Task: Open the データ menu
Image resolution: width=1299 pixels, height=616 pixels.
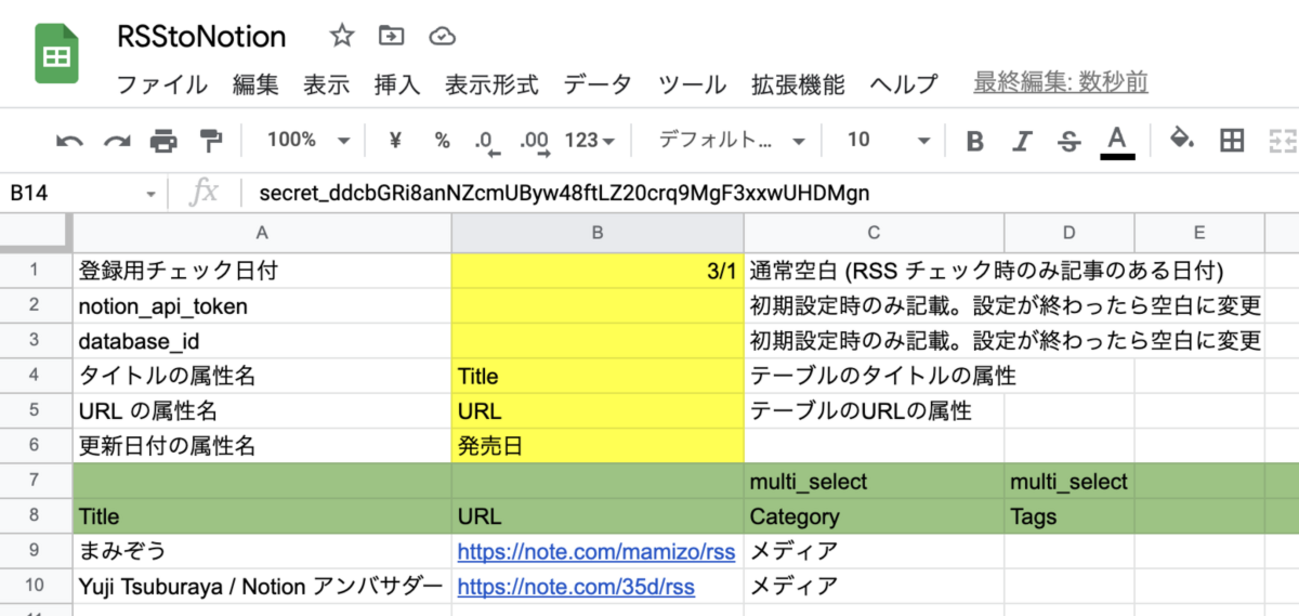Action: (x=597, y=85)
